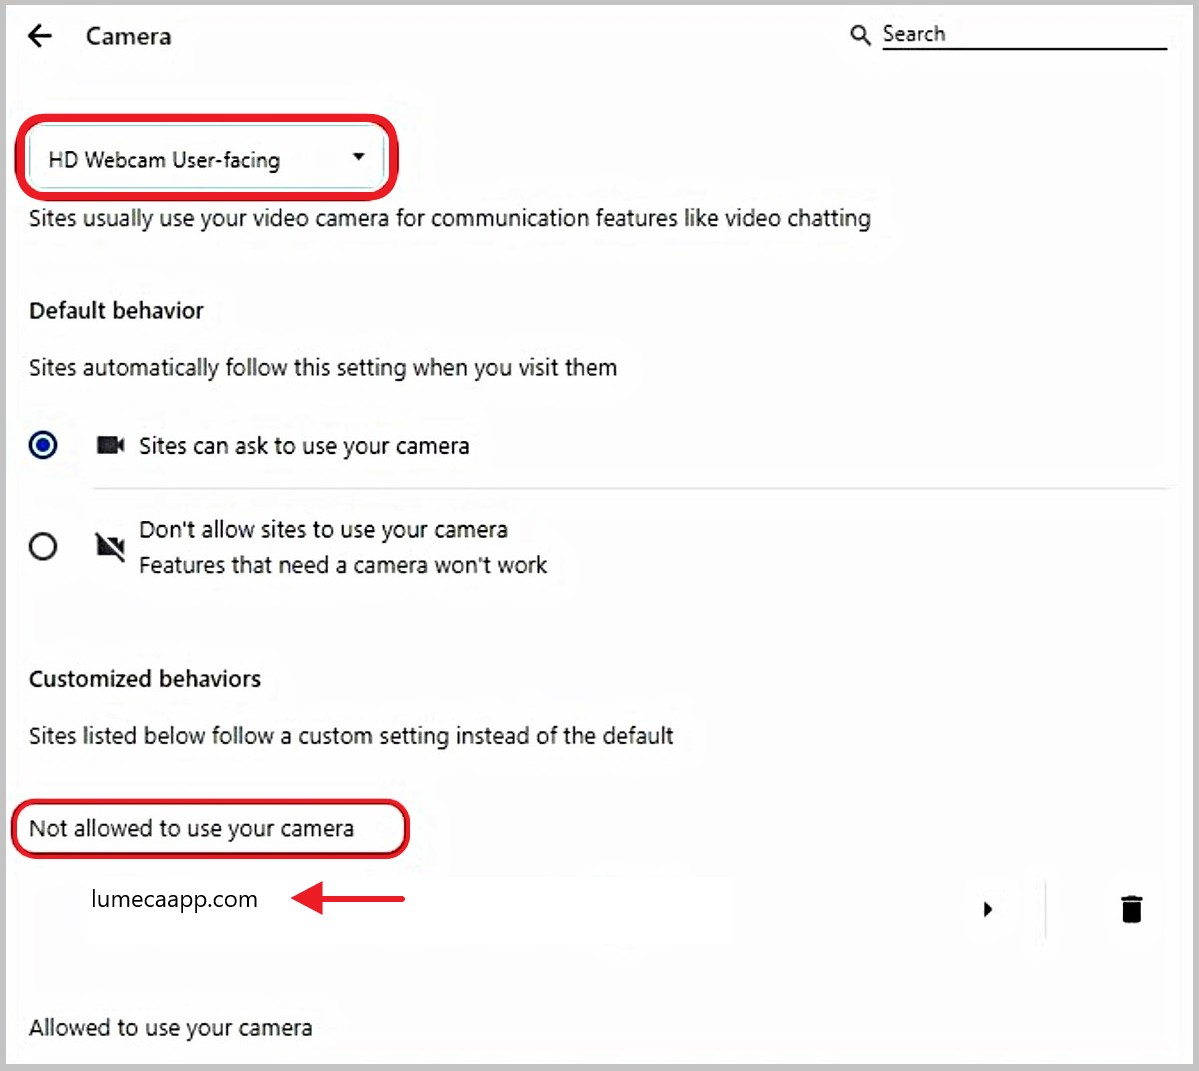Click 'Sites can ask to use your camera' label
Viewport: 1199px width, 1071px height.
coord(303,446)
